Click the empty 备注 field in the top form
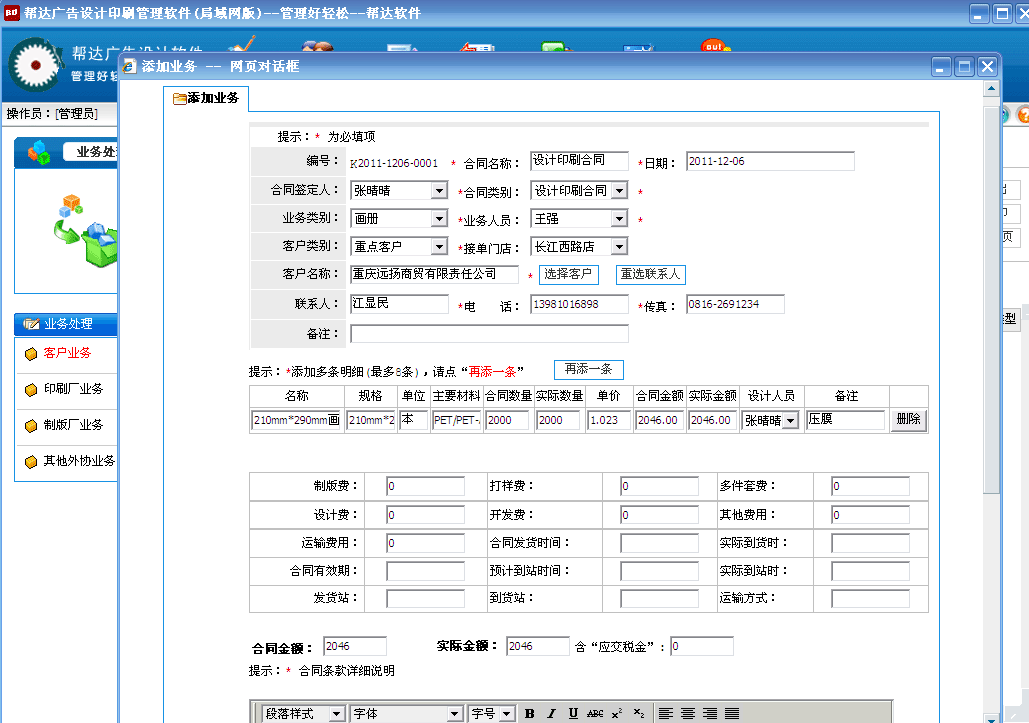The height and width of the screenshot is (723, 1029). point(489,334)
